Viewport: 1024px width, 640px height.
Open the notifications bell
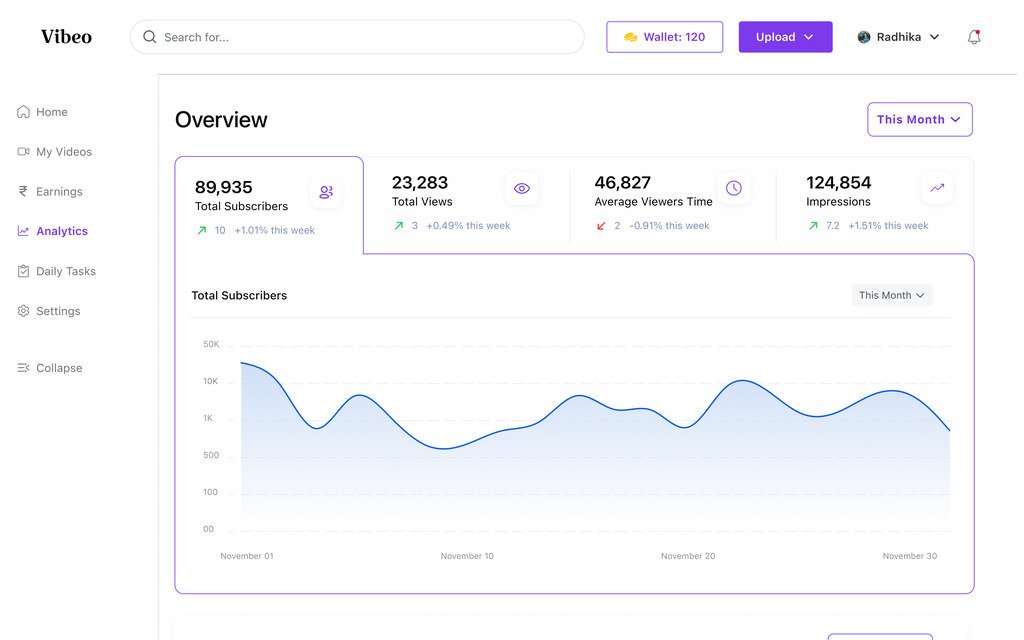coord(974,37)
